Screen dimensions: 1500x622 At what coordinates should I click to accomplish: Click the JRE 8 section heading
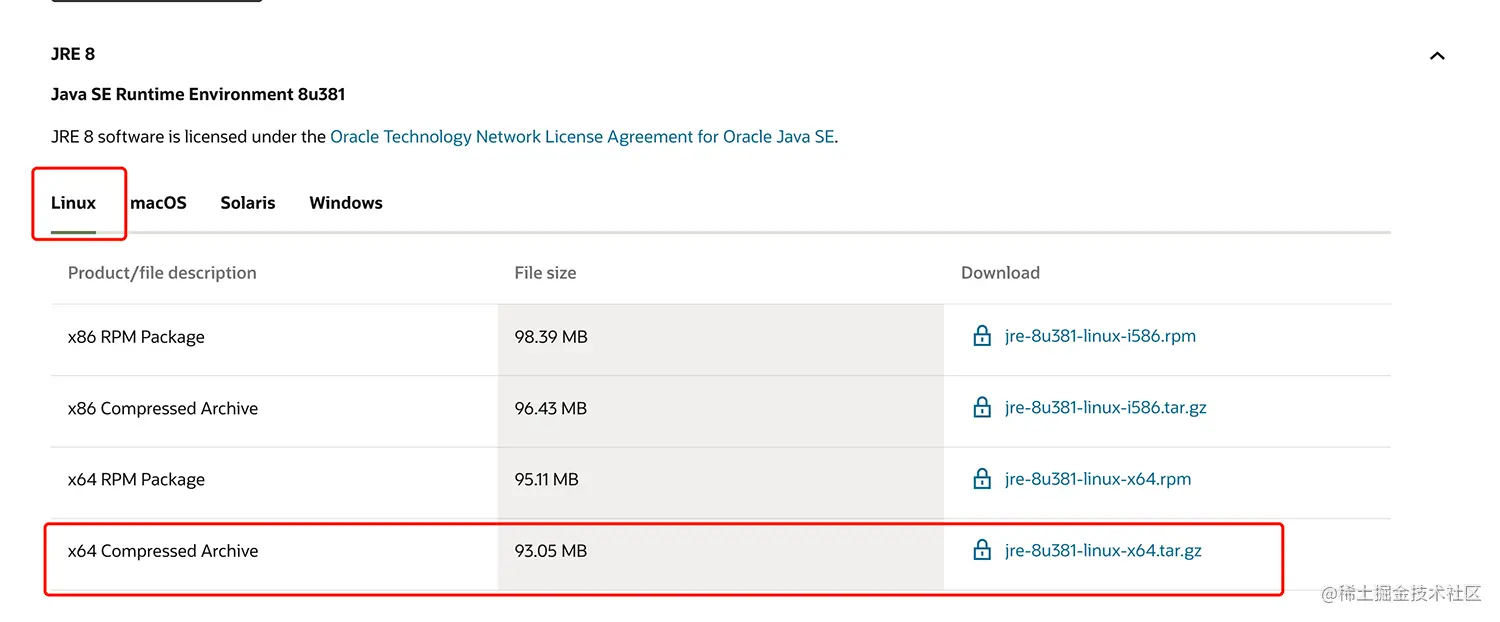tap(73, 54)
